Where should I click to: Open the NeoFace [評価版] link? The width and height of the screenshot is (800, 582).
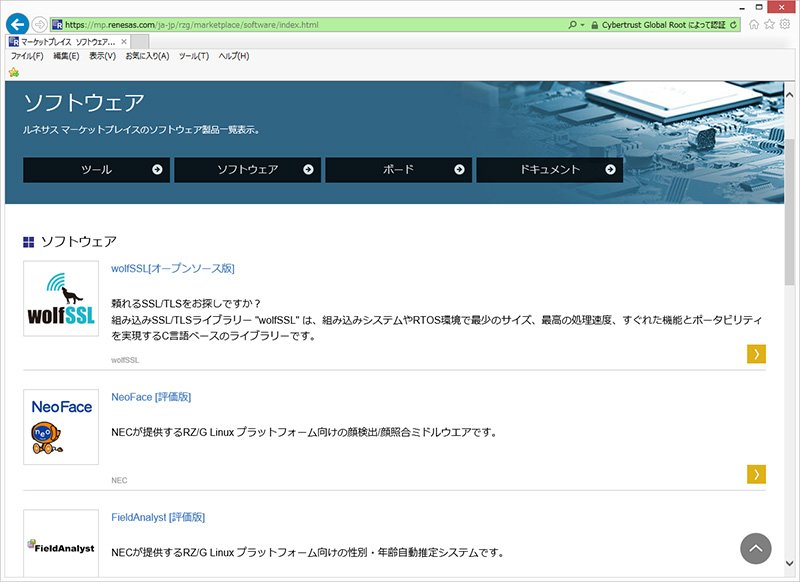pos(151,397)
